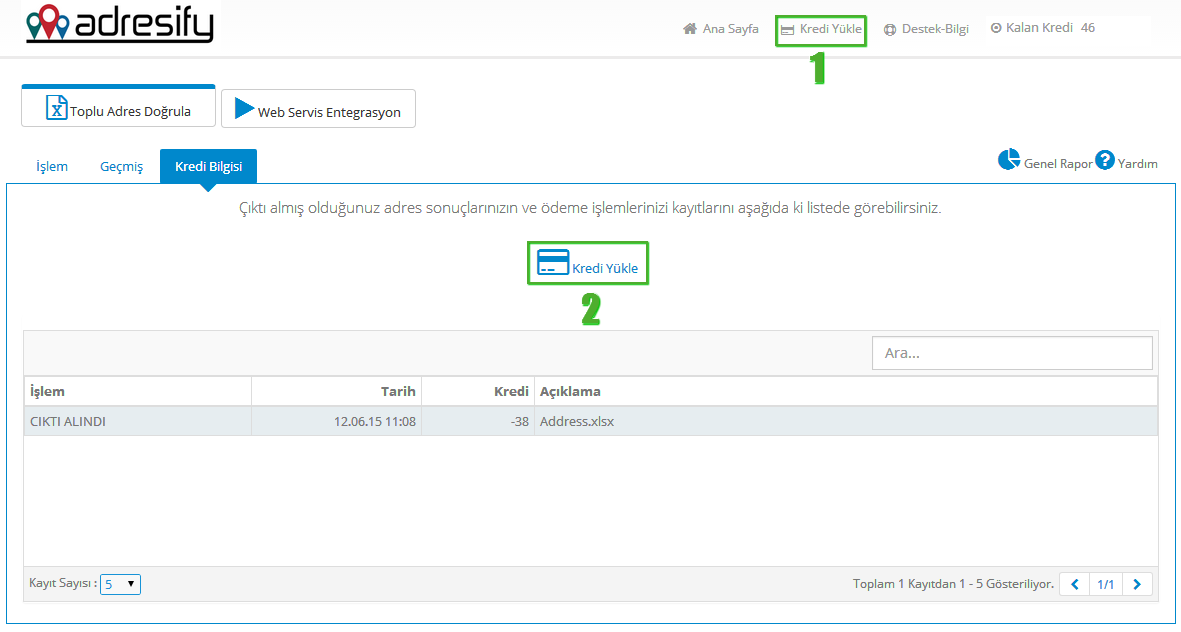Click the Excel file icon on Toplu Adres Doğrula

pyautogui.click(x=57, y=108)
